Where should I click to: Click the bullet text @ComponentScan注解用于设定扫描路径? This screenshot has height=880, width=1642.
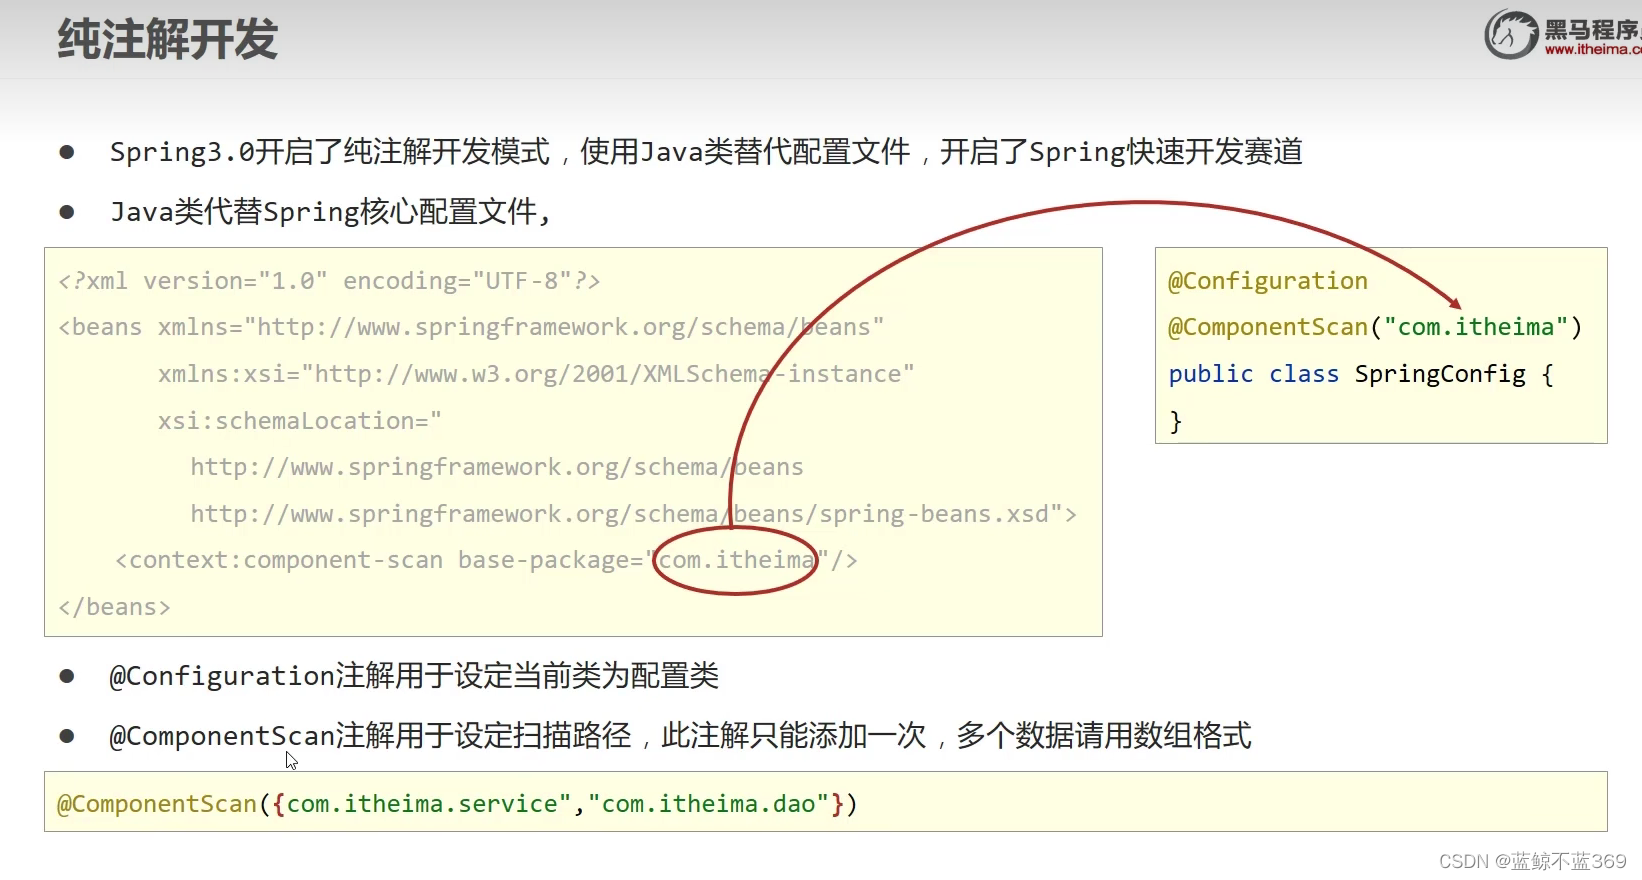point(680,736)
